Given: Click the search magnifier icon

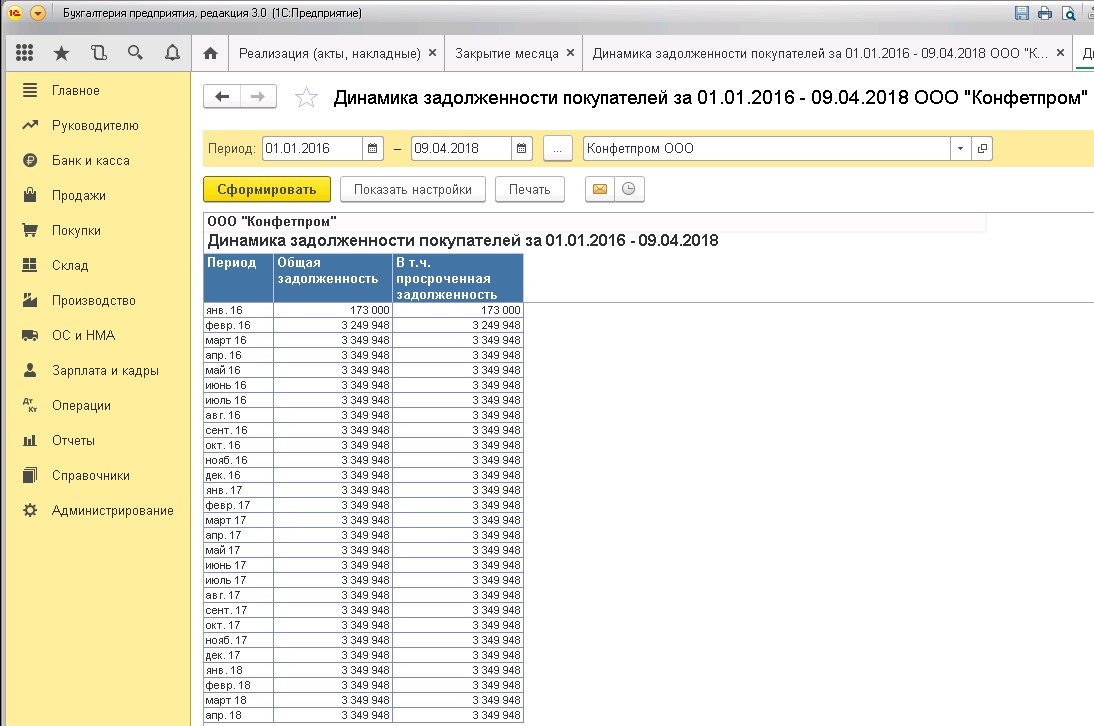Looking at the screenshot, I should coord(135,53).
